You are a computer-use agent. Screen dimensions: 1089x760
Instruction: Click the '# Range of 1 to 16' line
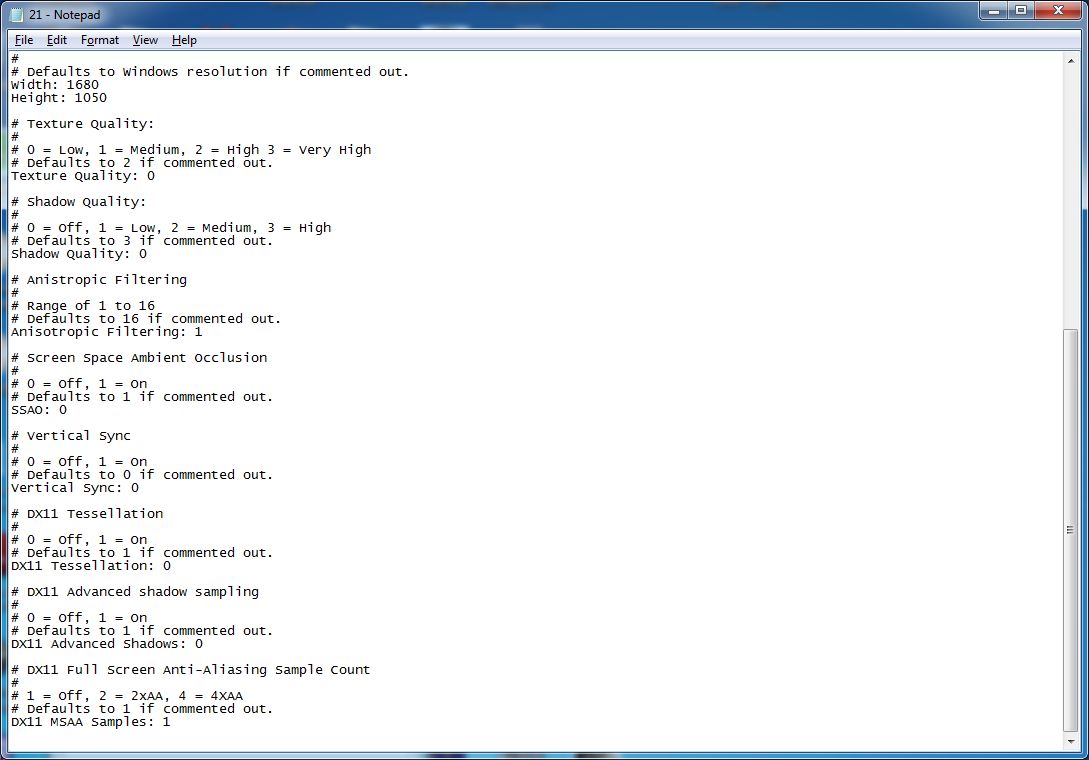point(83,306)
